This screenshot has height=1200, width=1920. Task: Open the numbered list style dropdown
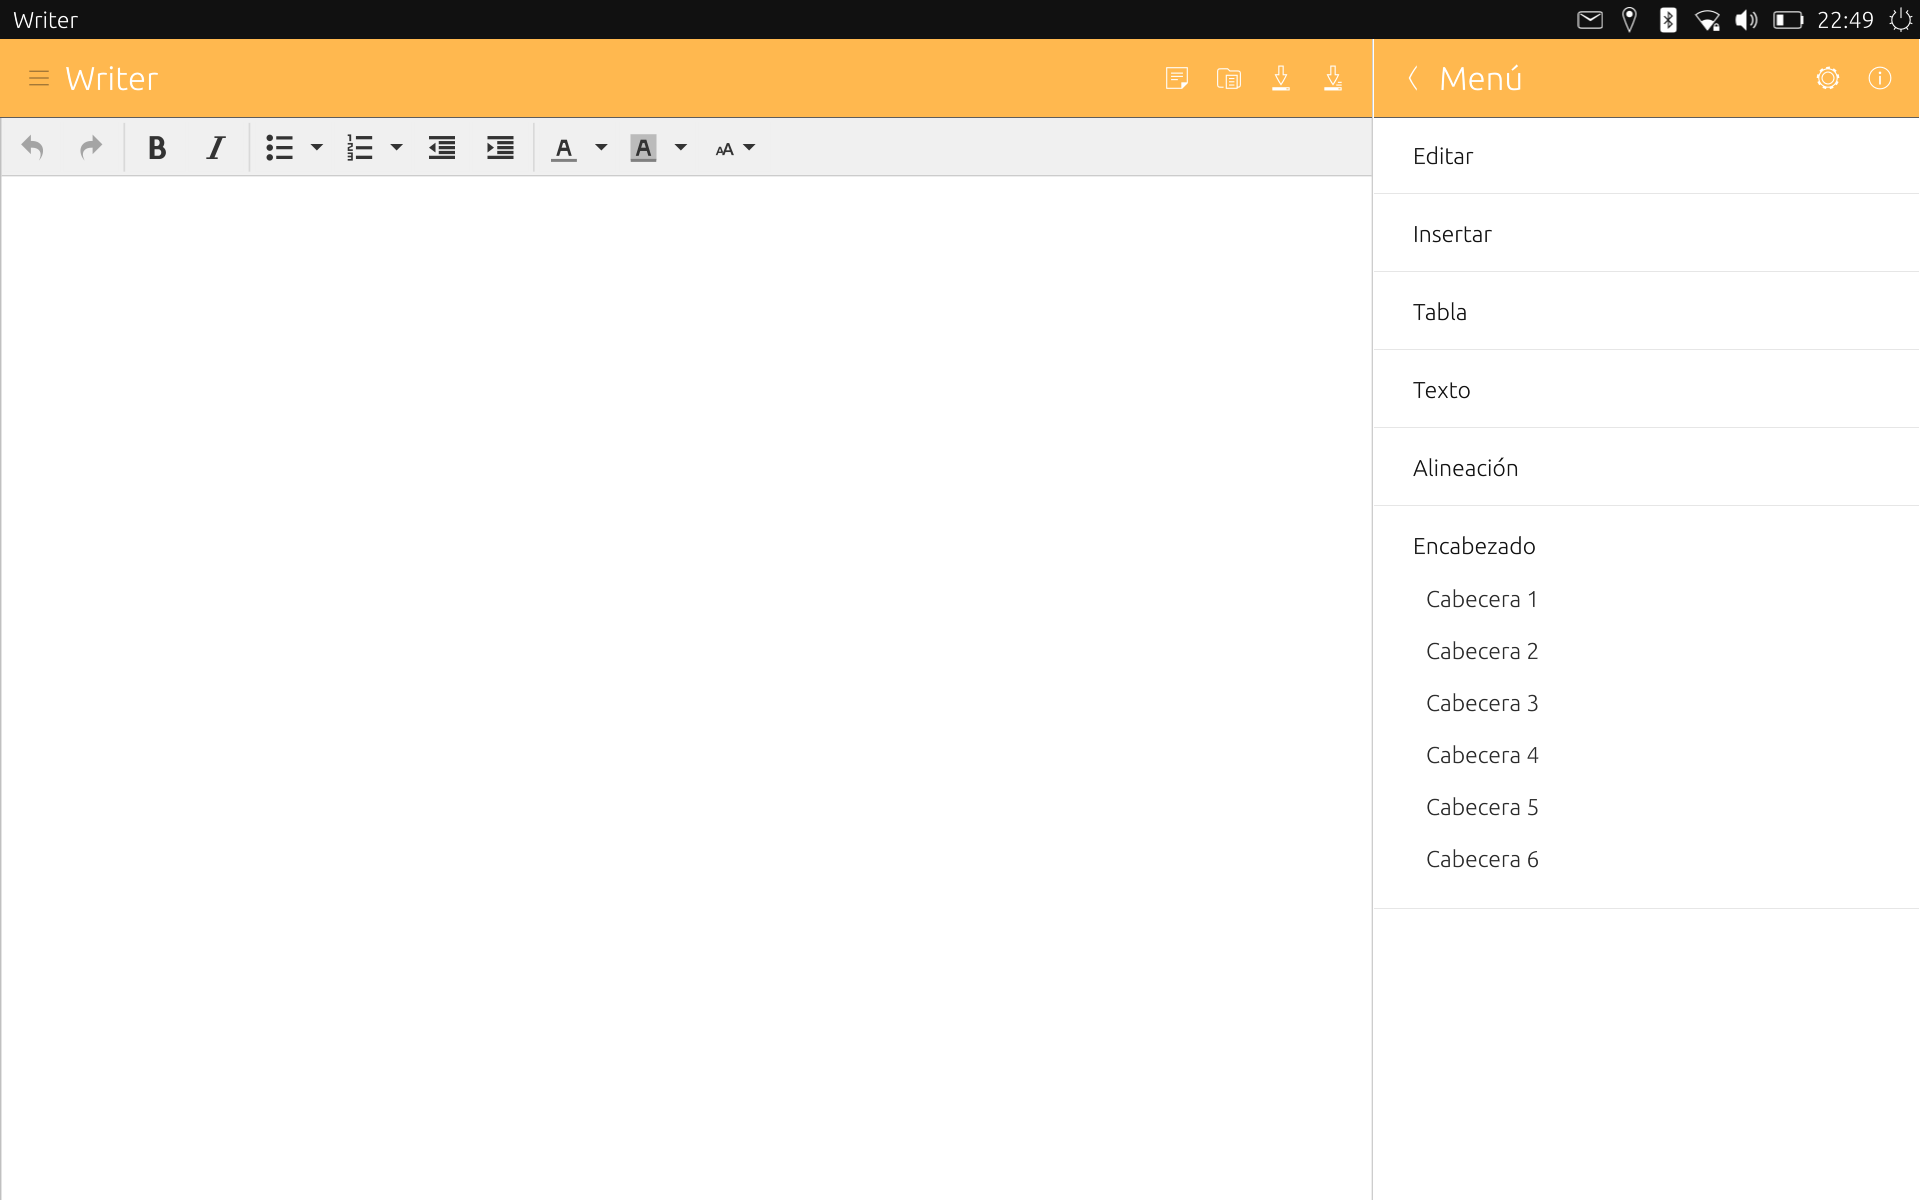pyautogui.click(x=396, y=148)
